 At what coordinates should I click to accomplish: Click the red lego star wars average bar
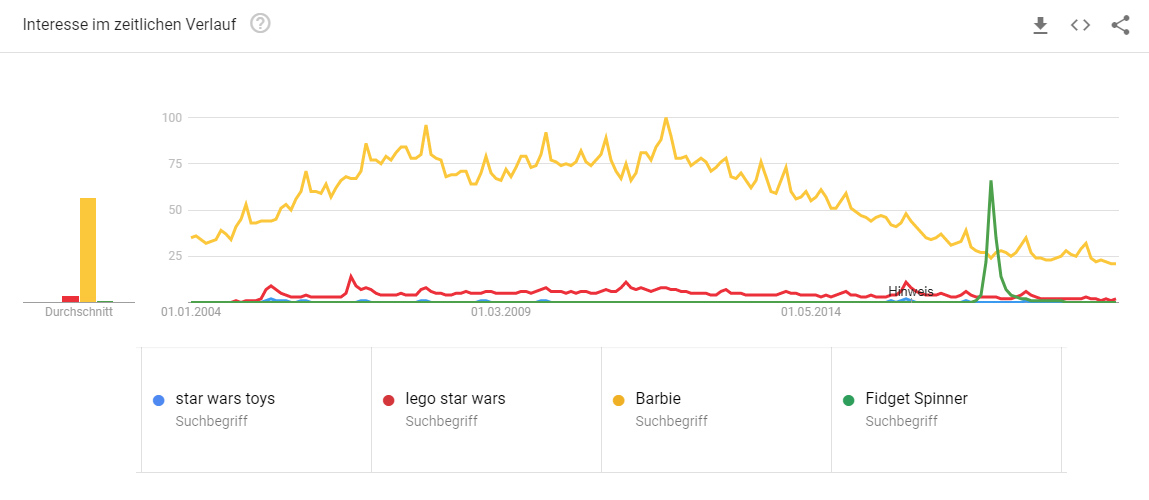[70, 298]
